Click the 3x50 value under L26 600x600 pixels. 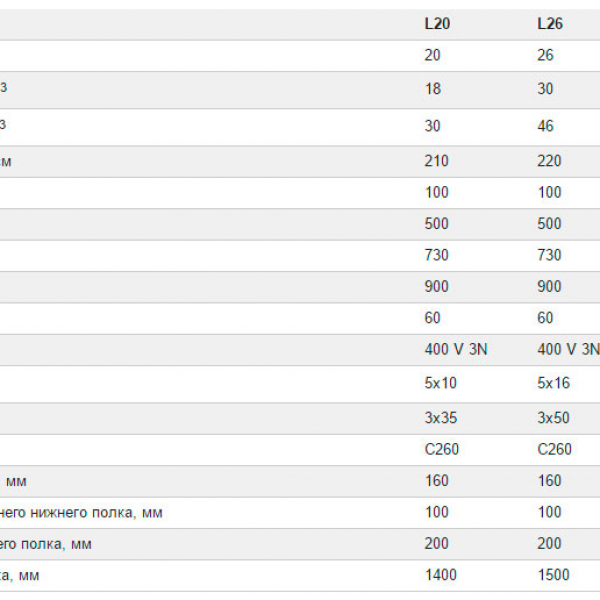(553, 417)
